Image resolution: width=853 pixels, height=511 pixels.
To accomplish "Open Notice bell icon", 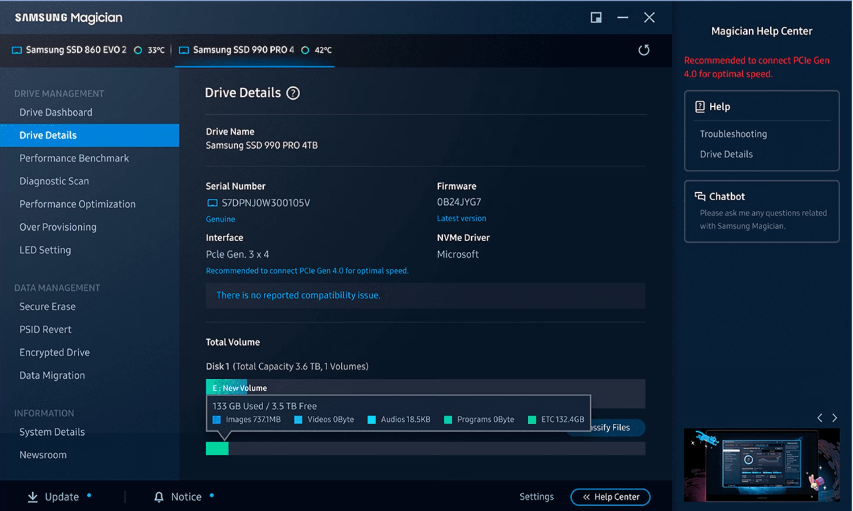I will [159, 497].
